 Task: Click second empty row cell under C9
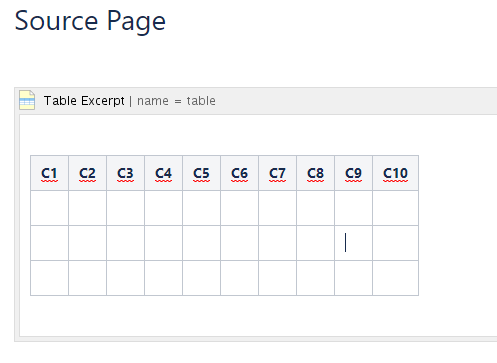tap(353, 243)
